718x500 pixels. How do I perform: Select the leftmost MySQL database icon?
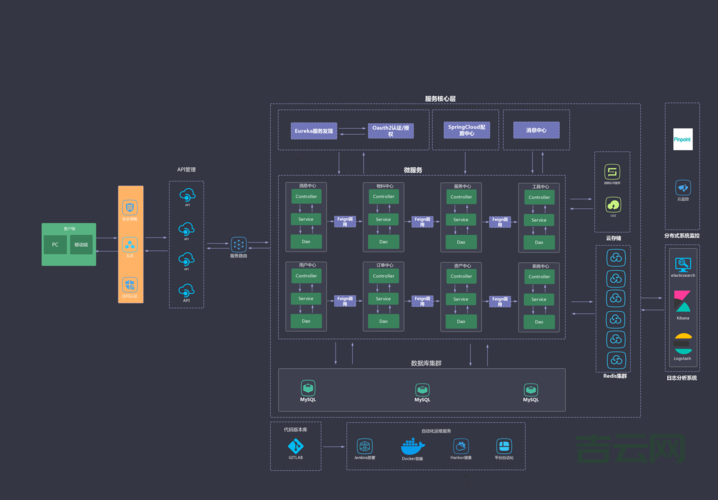click(310, 389)
